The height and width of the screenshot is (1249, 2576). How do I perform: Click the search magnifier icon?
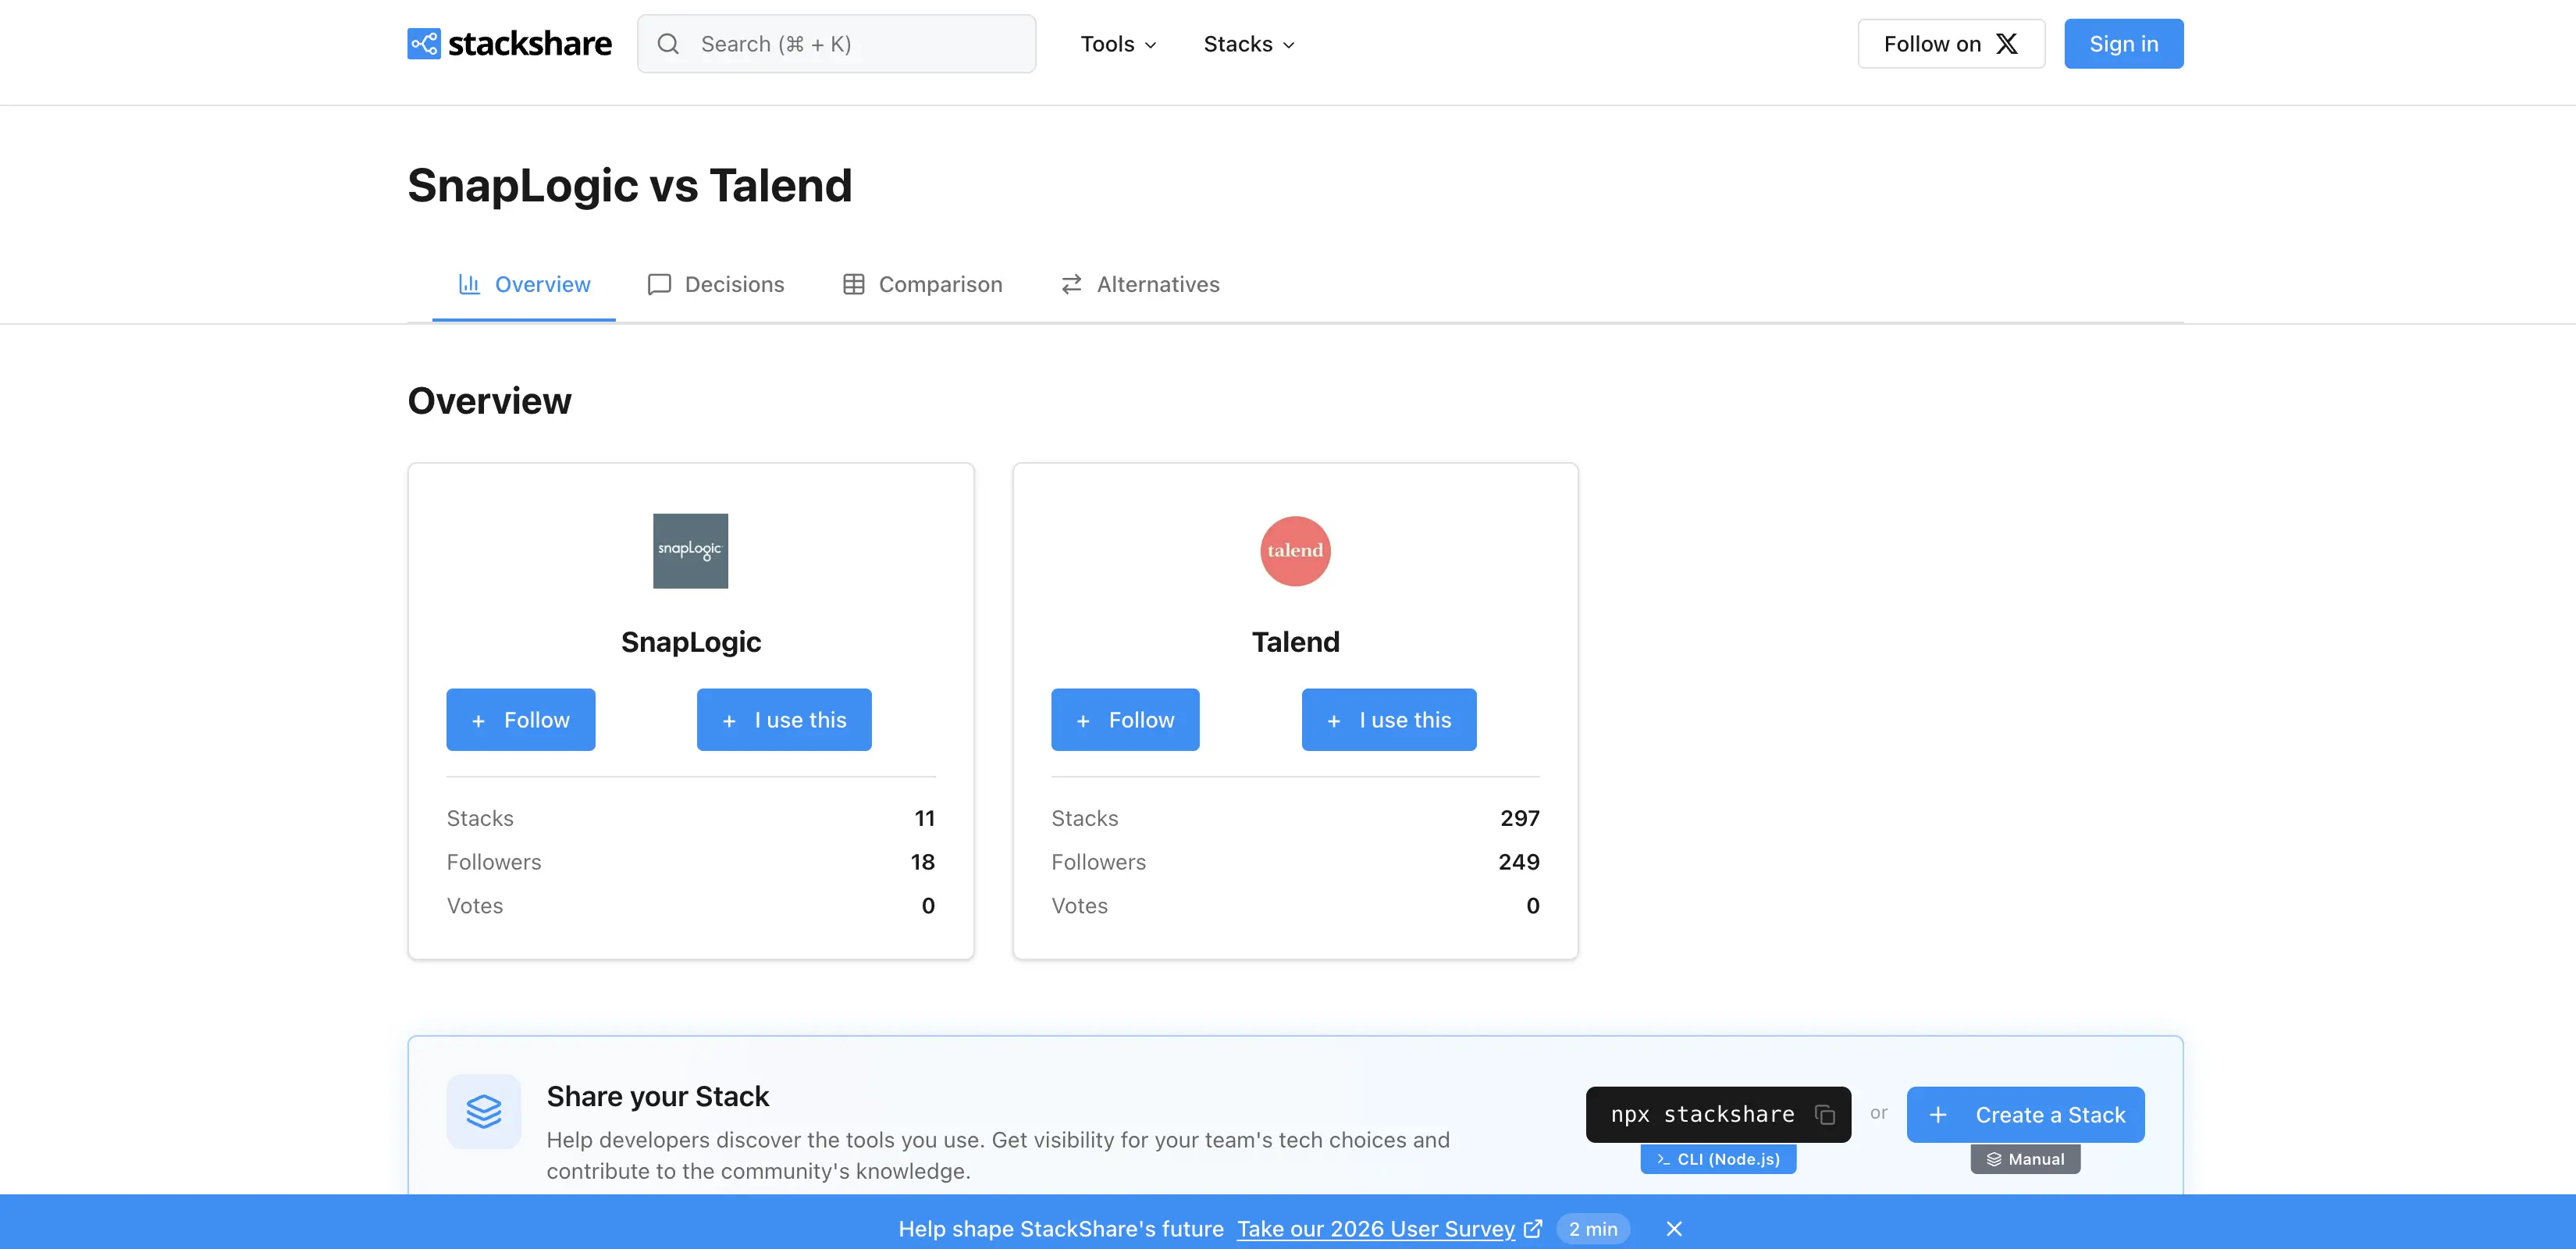point(668,44)
